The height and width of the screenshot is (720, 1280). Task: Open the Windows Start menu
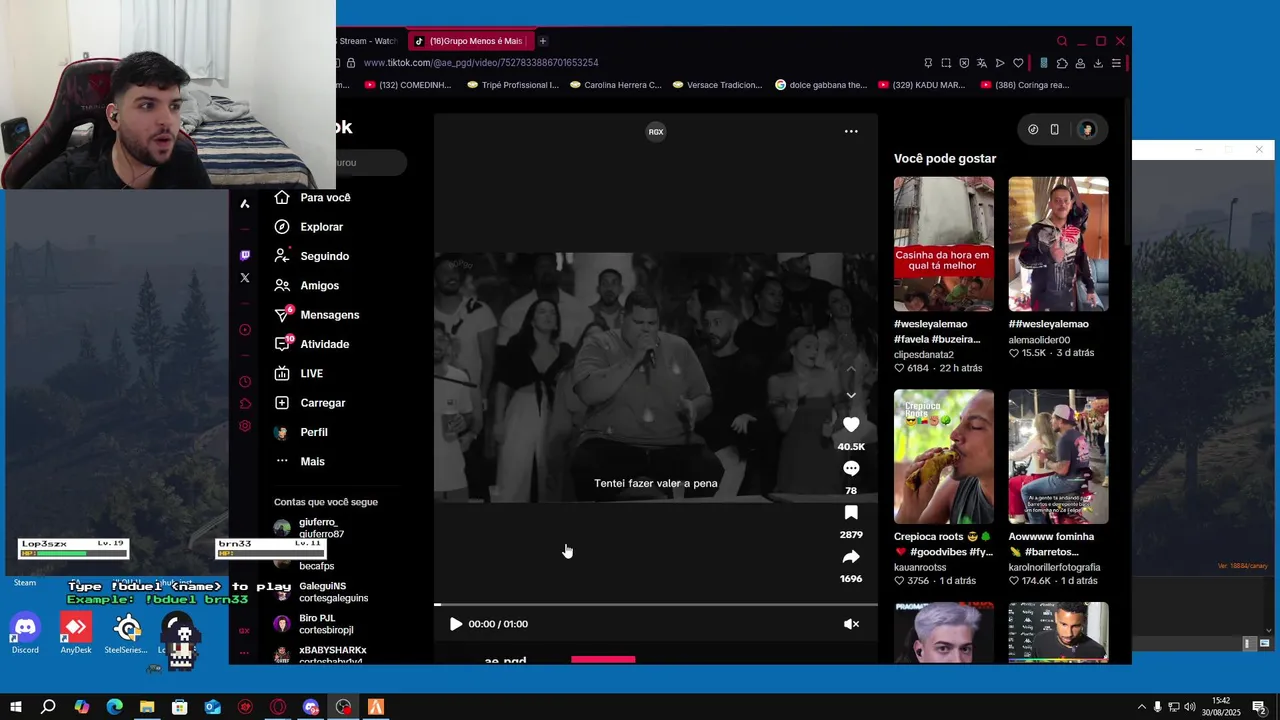pos(15,707)
